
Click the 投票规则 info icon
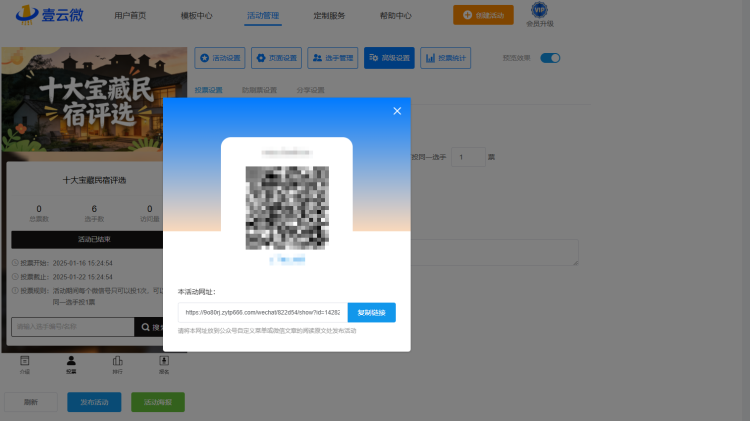15,290
